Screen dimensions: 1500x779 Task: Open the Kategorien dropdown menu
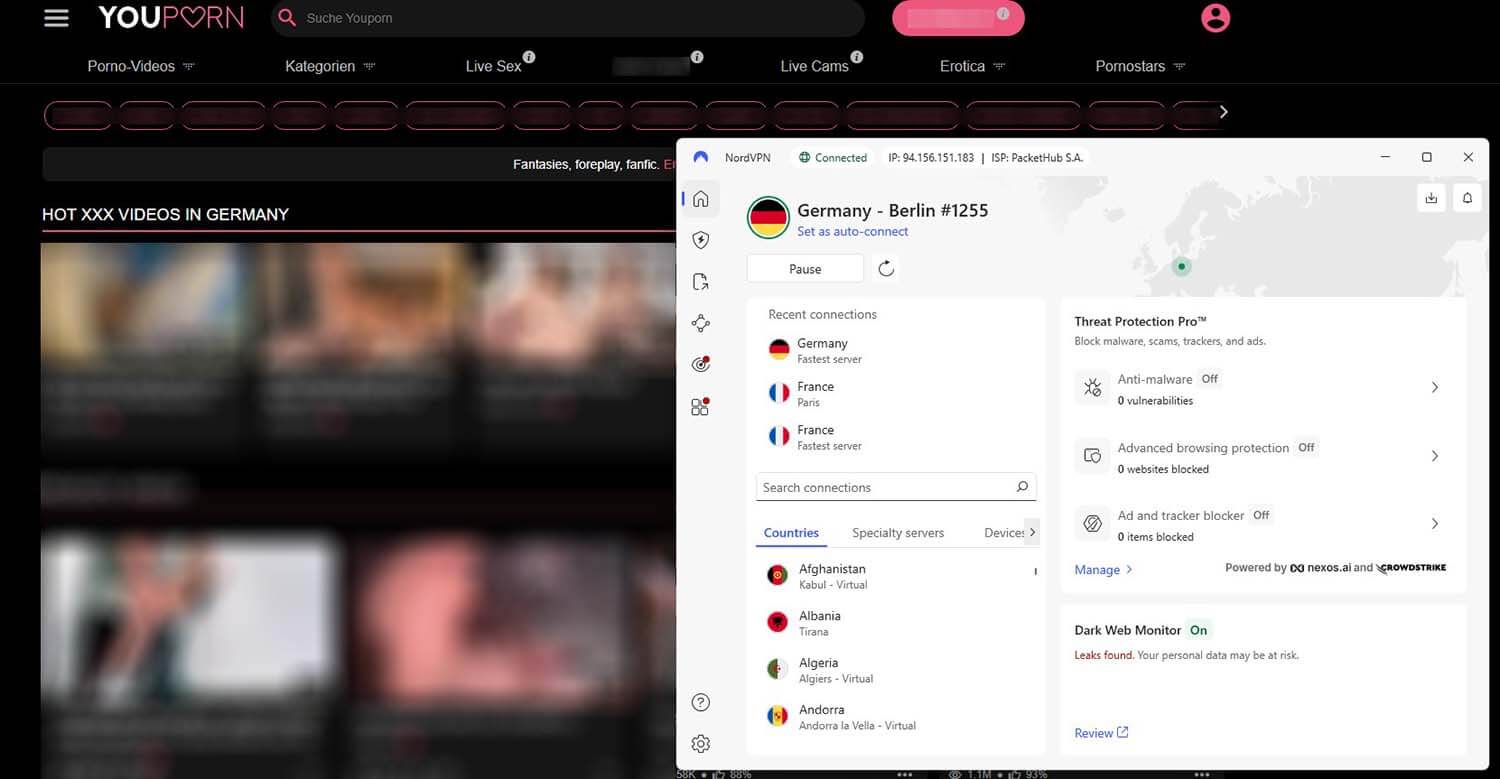[x=330, y=66]
